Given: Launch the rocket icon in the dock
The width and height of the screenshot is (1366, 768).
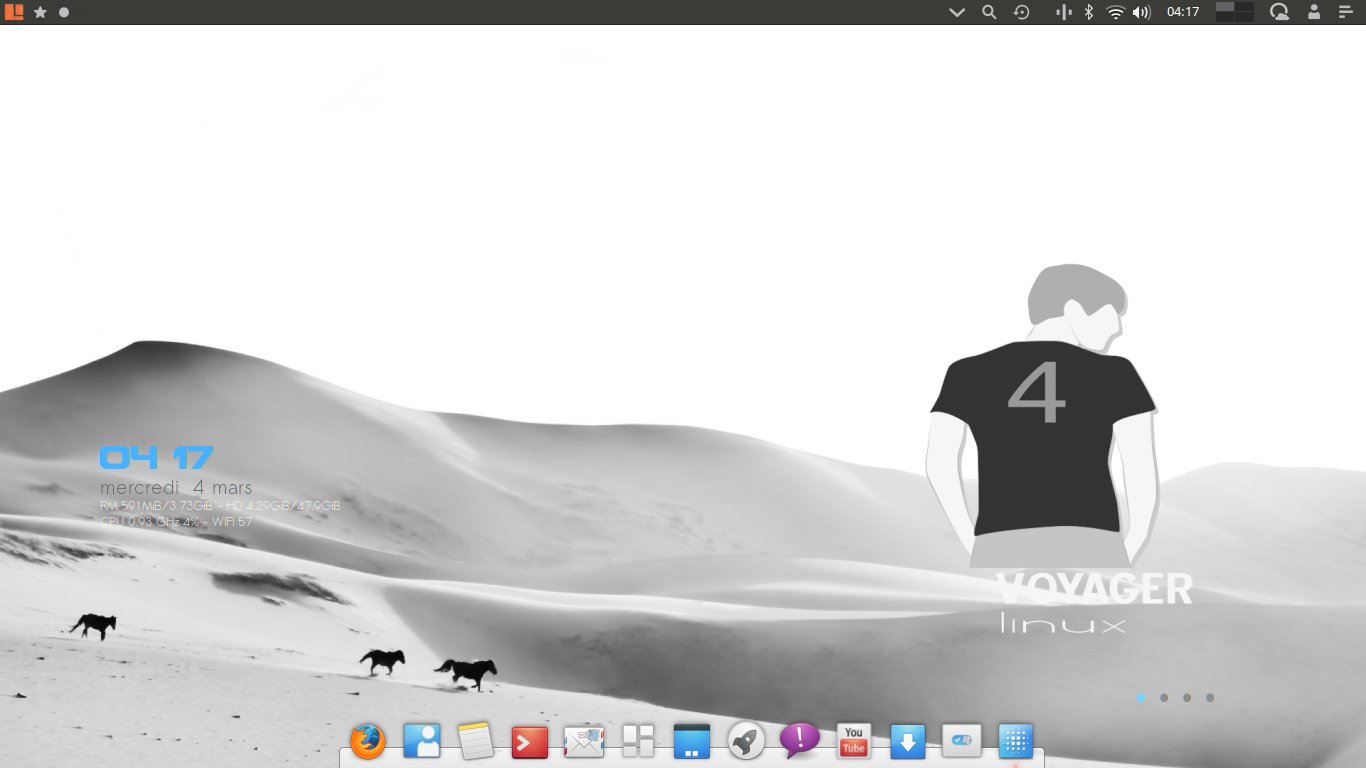Looking at the screenshot, I should pyautogui.click(x=746, y=741).
